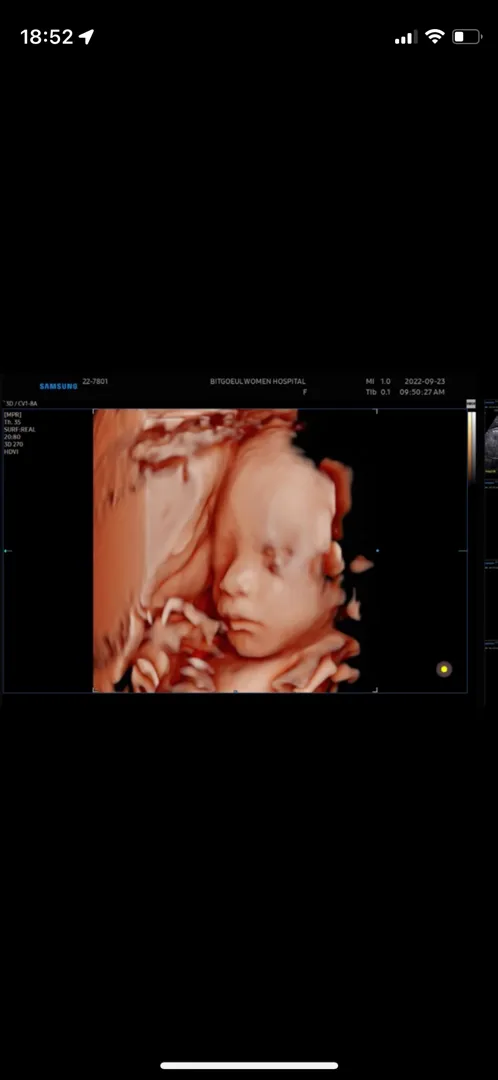The width and height of the screenshot is (498, 1080).
Task: Tap the yellow dot cursor marker
Action: tap(444, 669)
